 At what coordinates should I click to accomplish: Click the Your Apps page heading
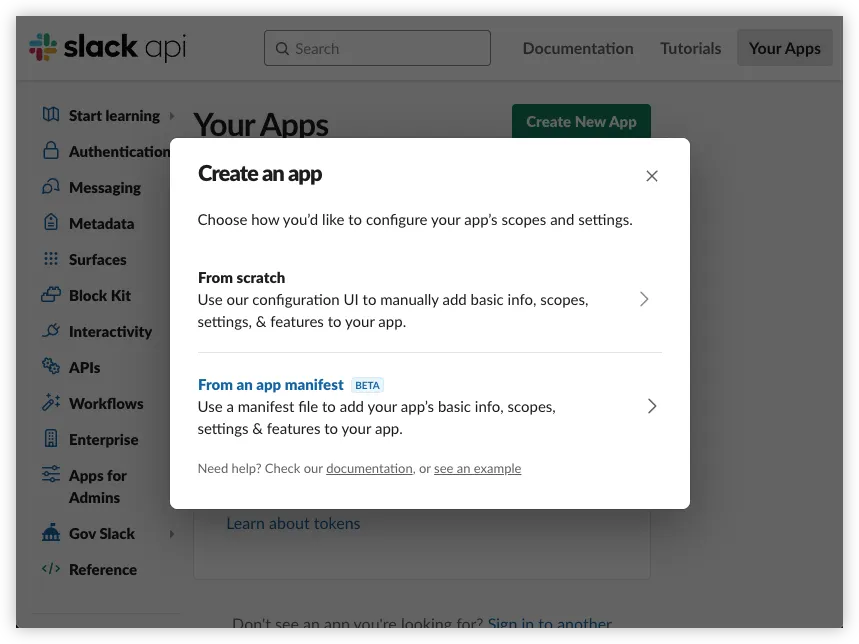coord(261,124)
